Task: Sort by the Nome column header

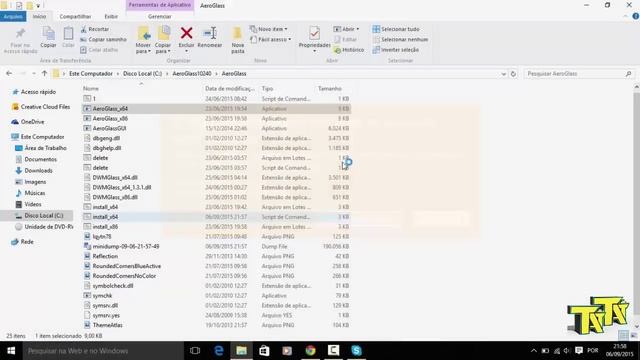Action: [91, 88]
